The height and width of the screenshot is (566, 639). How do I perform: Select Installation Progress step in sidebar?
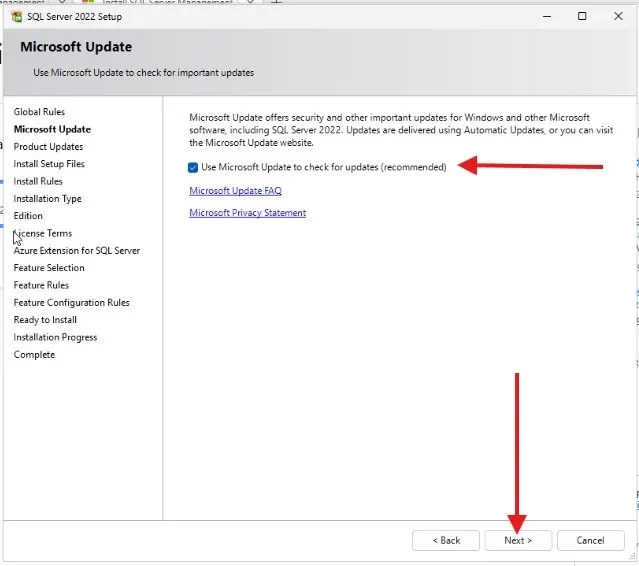(x=55, y=337)
